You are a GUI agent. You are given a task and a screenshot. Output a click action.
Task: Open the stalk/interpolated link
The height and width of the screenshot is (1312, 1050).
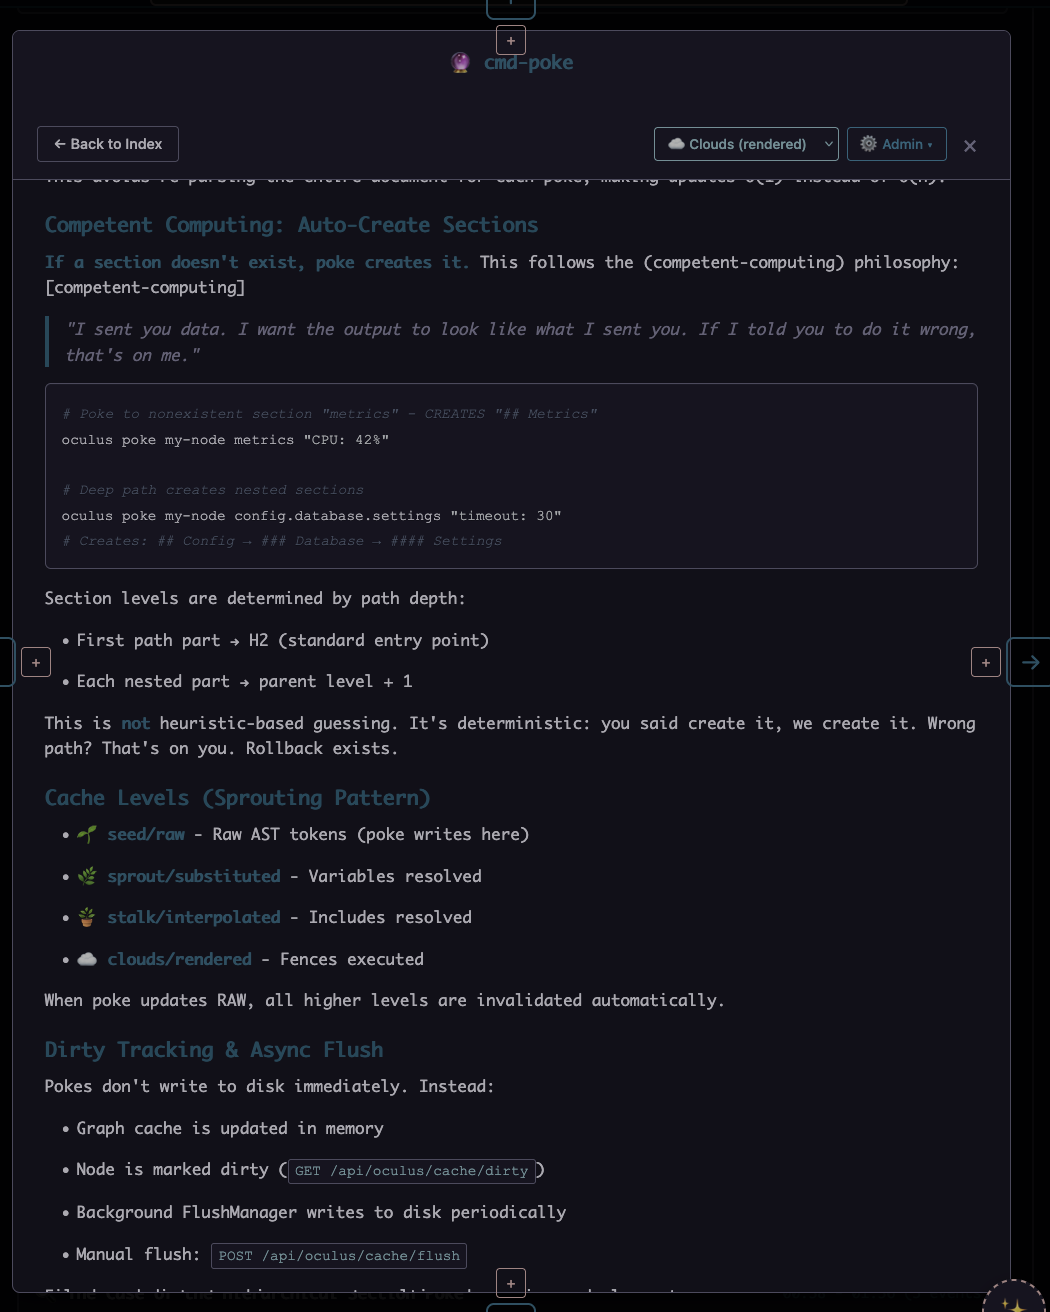(194, 917)
